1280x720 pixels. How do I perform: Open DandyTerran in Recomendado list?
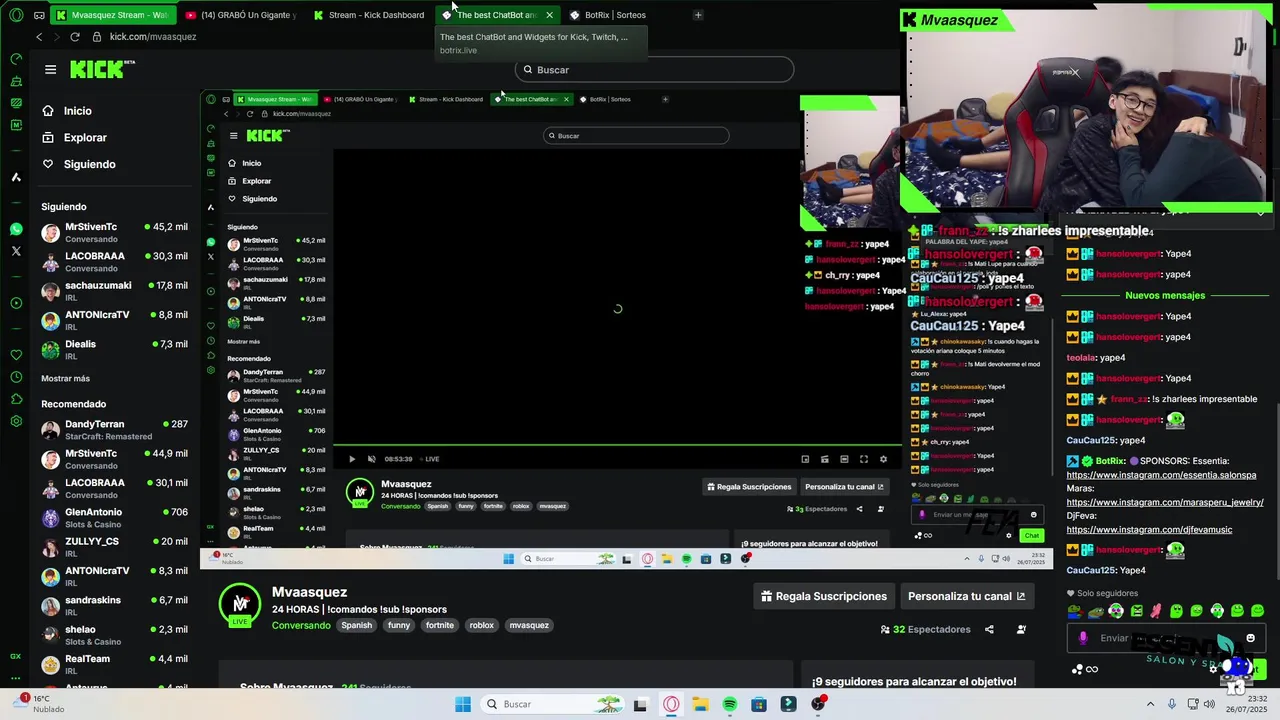pyautogui.click(x=114, y=430)
